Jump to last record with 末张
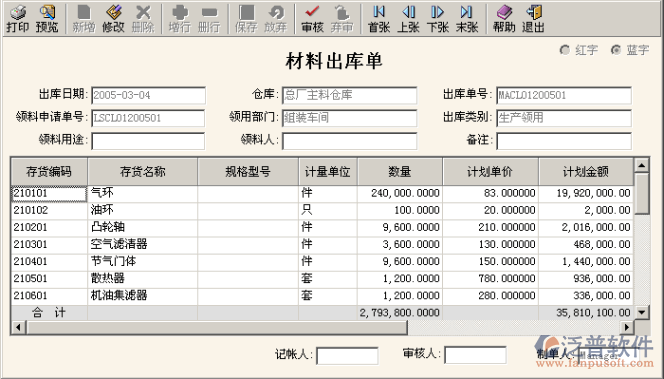 467,19
